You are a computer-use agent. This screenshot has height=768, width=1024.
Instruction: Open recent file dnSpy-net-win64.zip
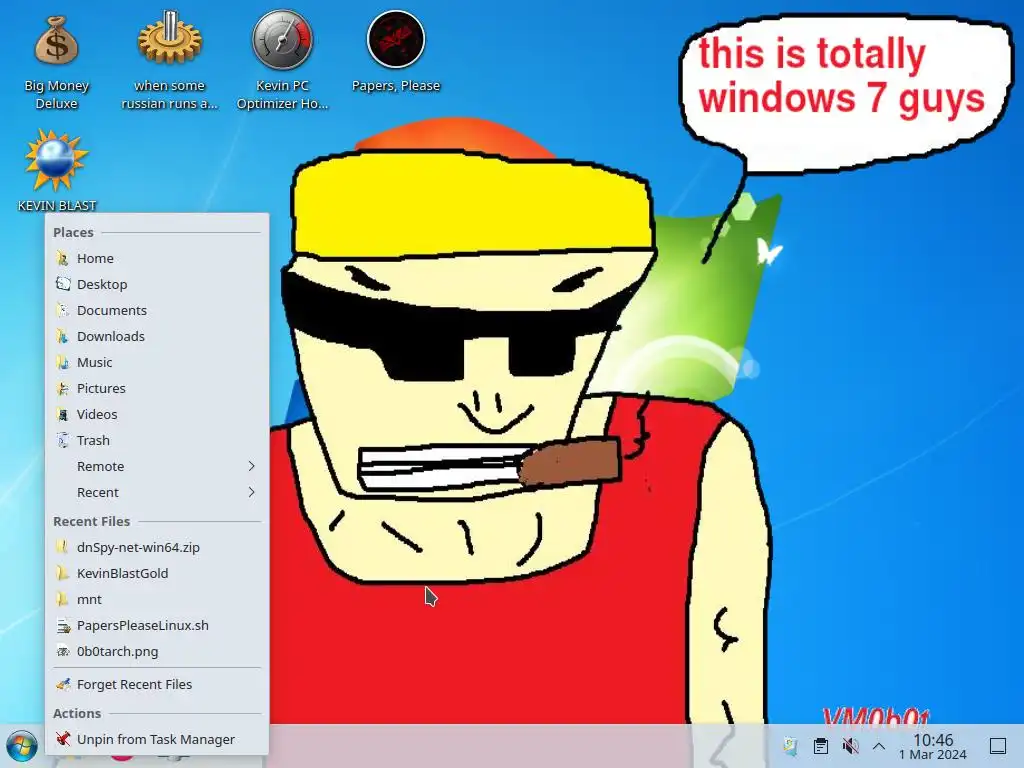tap(157, 547)
